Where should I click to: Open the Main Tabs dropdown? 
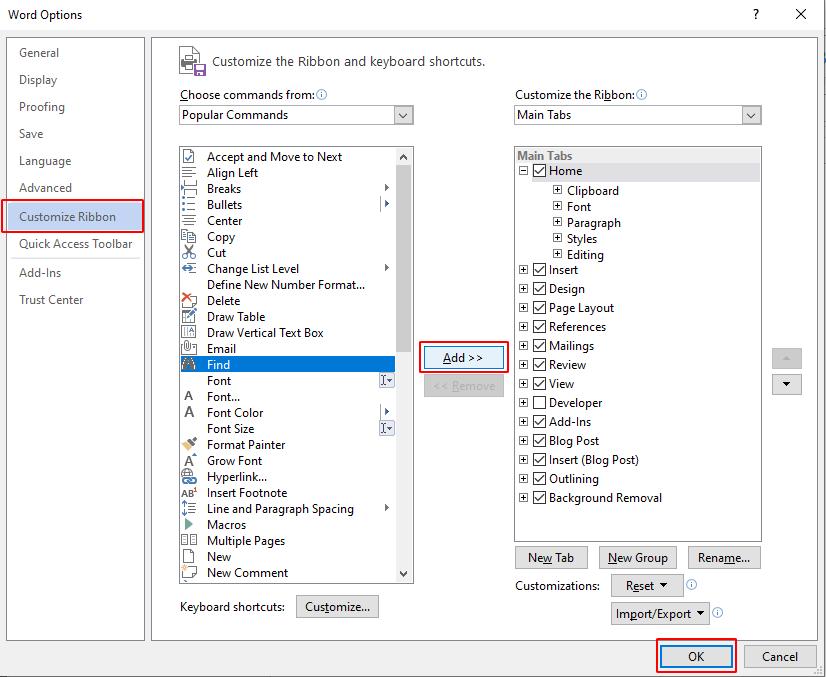tap(753, 115)
